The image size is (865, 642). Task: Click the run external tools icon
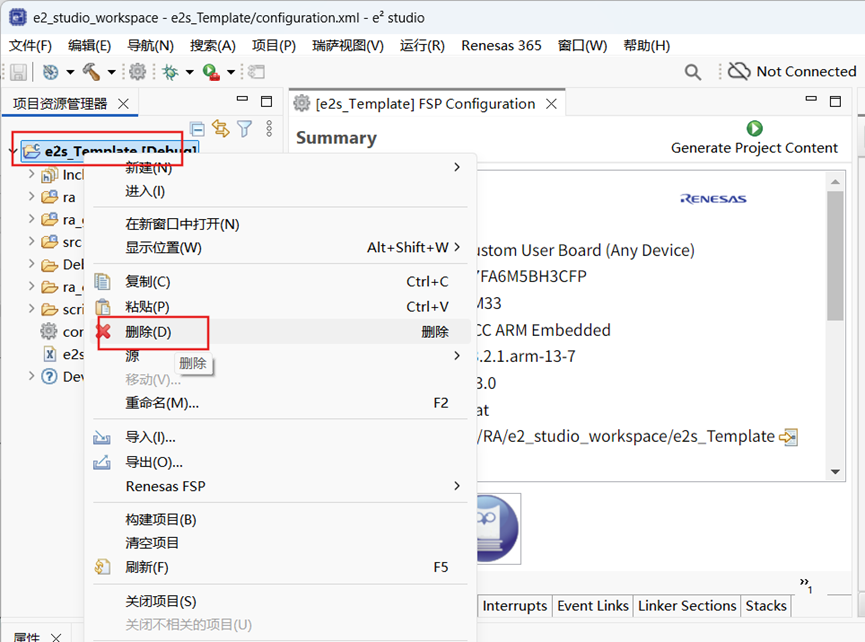(211, 72)
